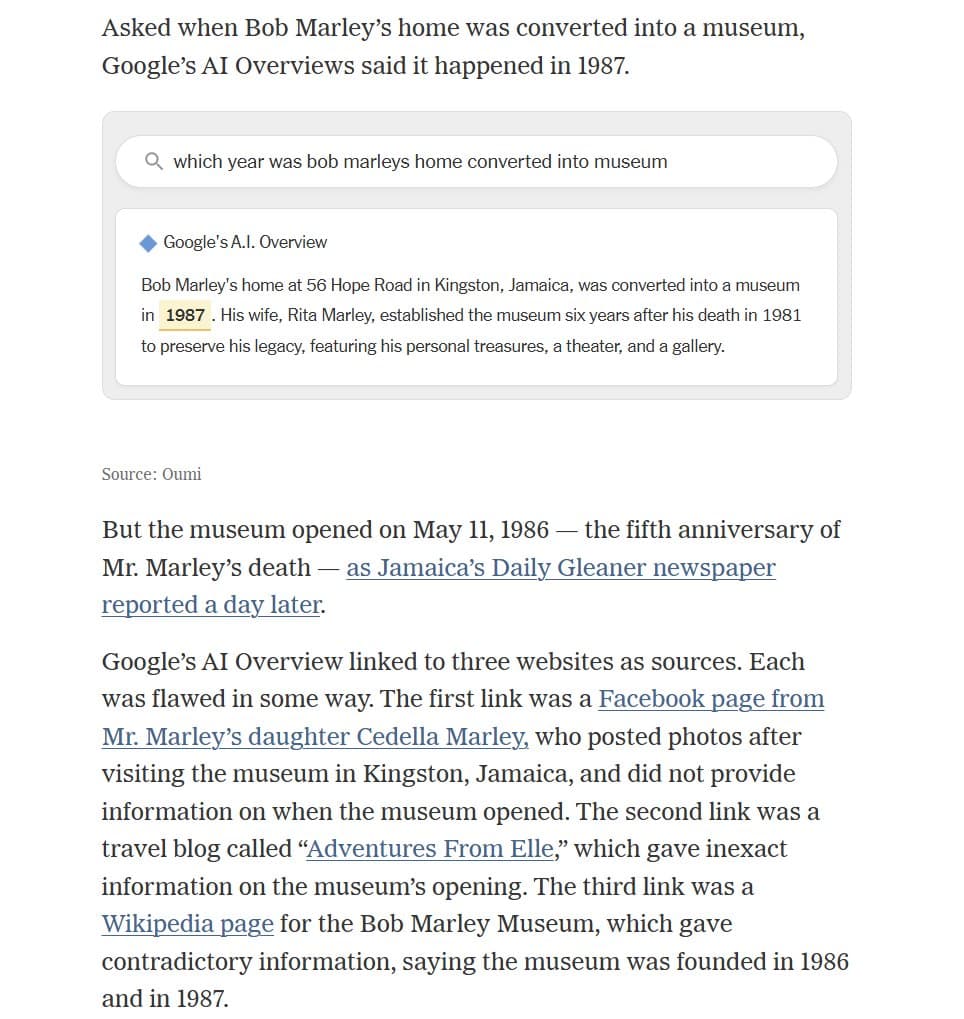Visit the Adventures From Elle travel blog link
This screenshot has width=964, height=1019.
coord(428,848)
